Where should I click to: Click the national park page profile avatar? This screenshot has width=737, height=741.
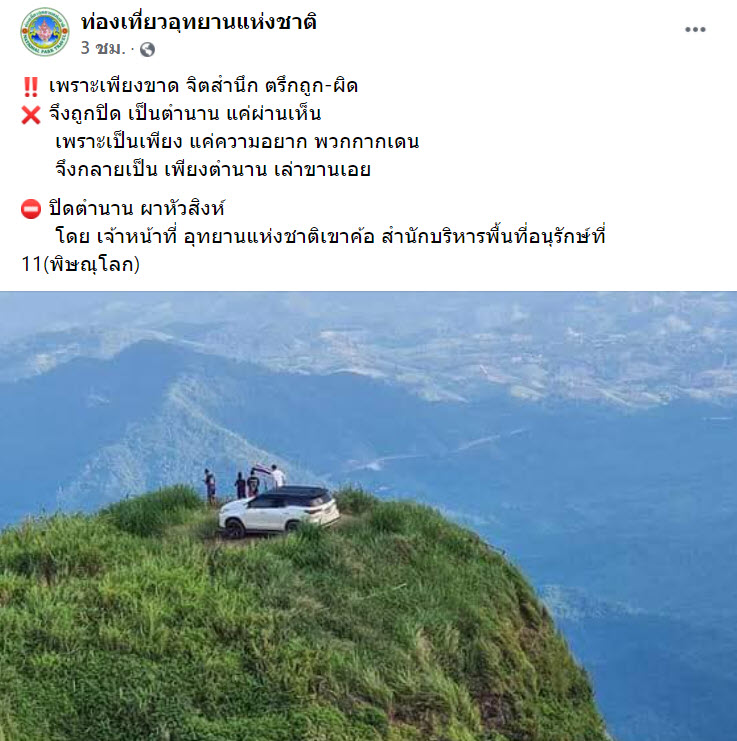[x=45, y=32]
